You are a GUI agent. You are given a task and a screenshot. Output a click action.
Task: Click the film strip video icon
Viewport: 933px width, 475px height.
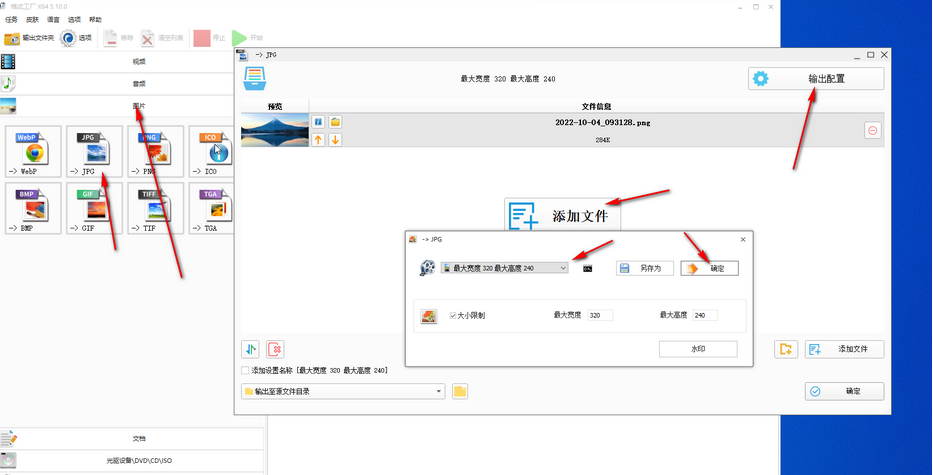8,61
